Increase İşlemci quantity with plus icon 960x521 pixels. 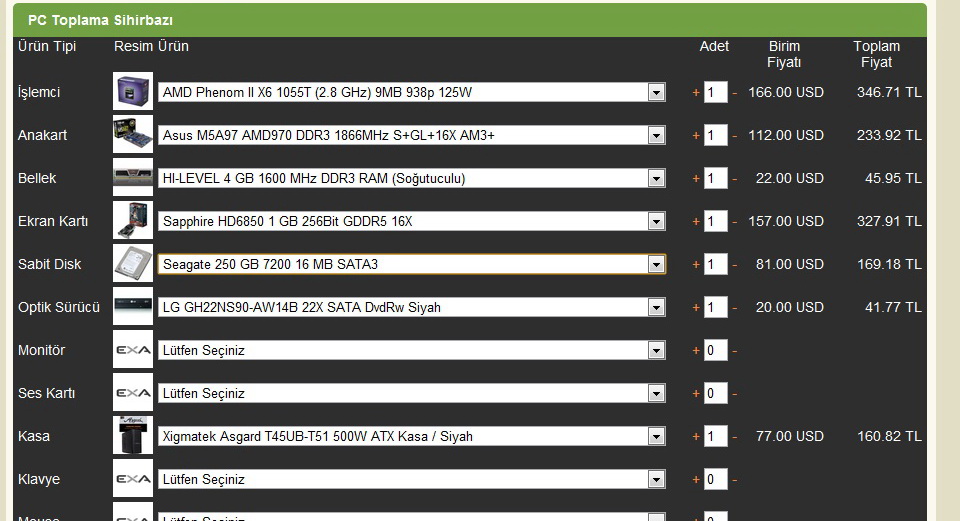[696, 93]
